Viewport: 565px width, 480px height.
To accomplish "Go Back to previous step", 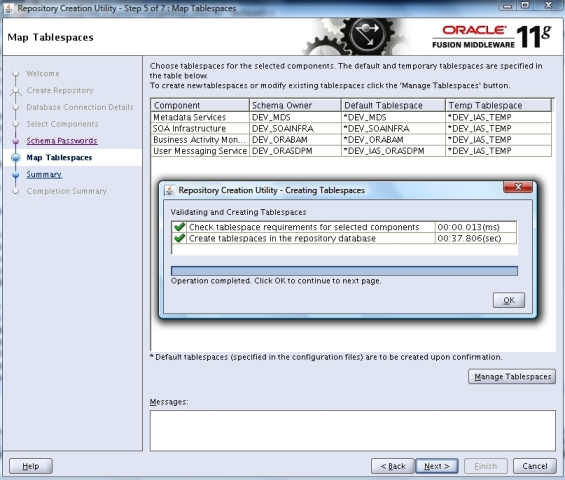I will click(393, 466).
